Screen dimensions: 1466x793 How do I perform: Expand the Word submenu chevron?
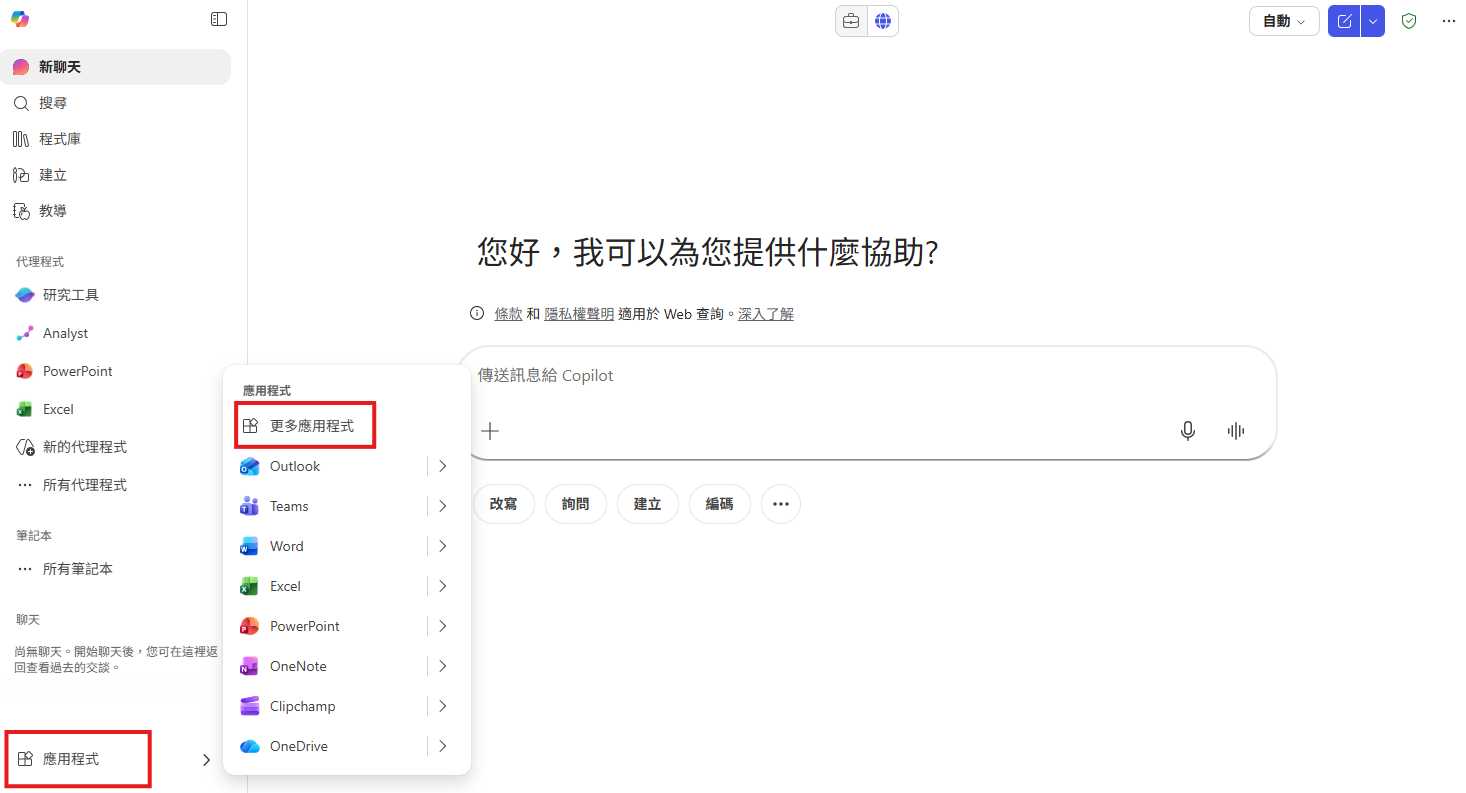point(442,546)
